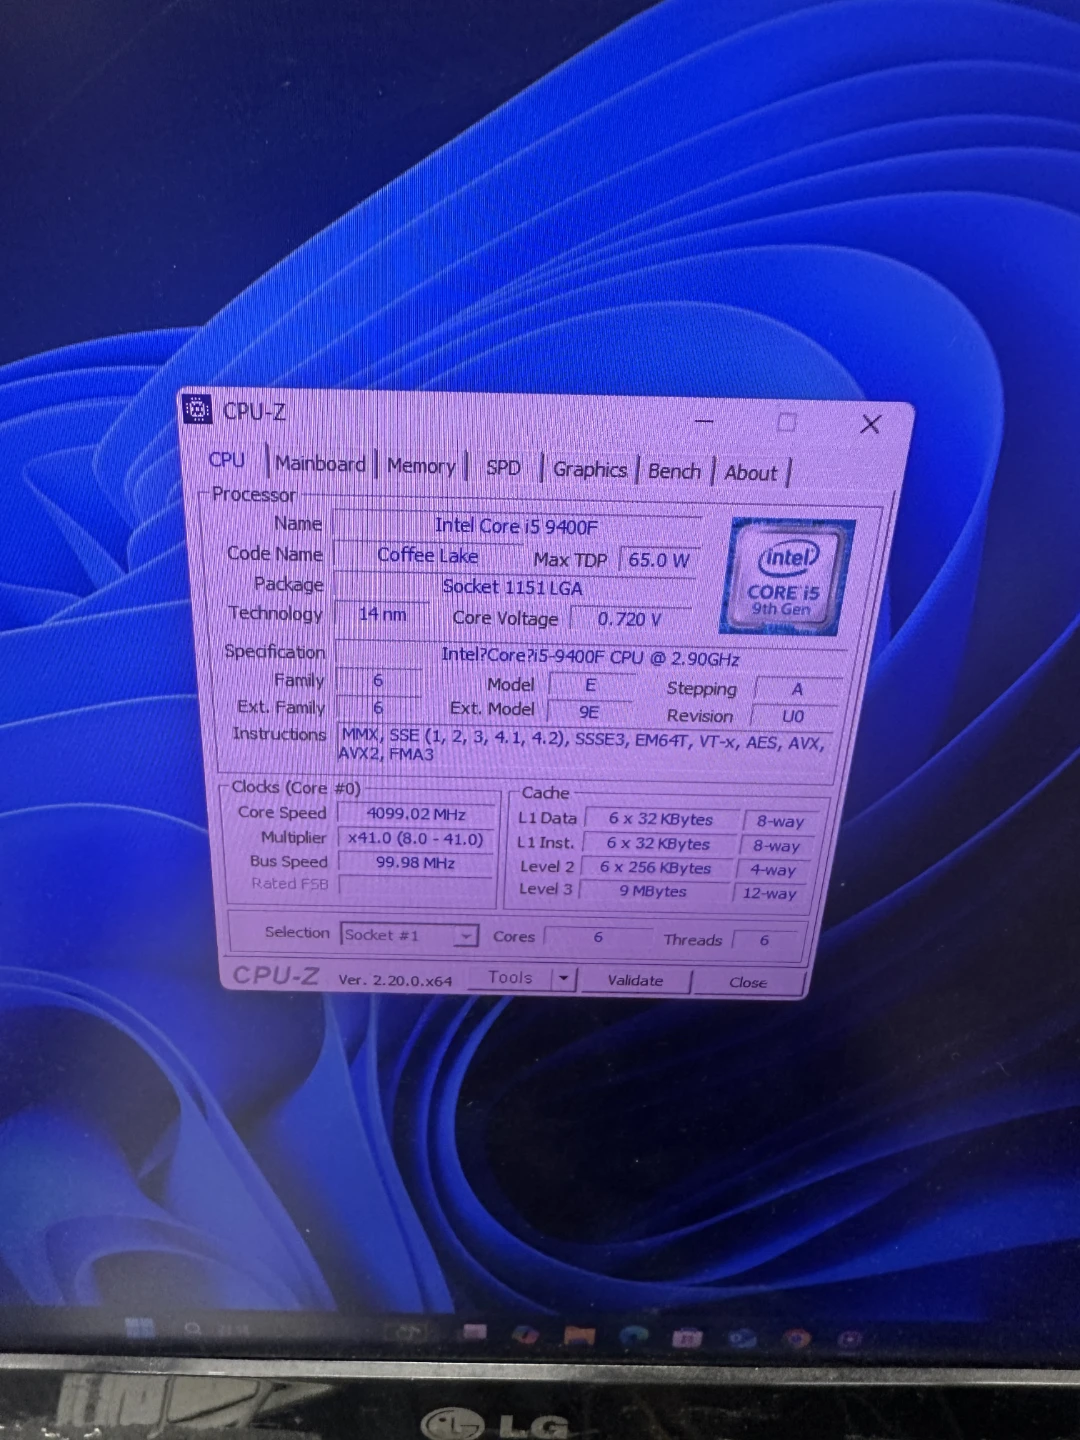Click the empty Rated FSB field
1080x1440 pixels.
[416, 886]
